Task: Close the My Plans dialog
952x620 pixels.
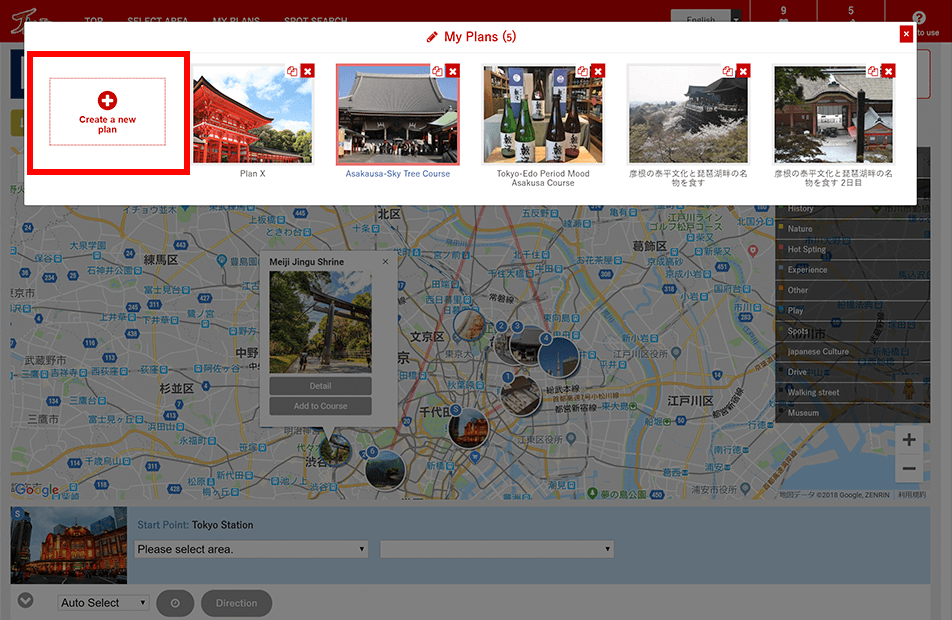Action: (x=906, y=34)
